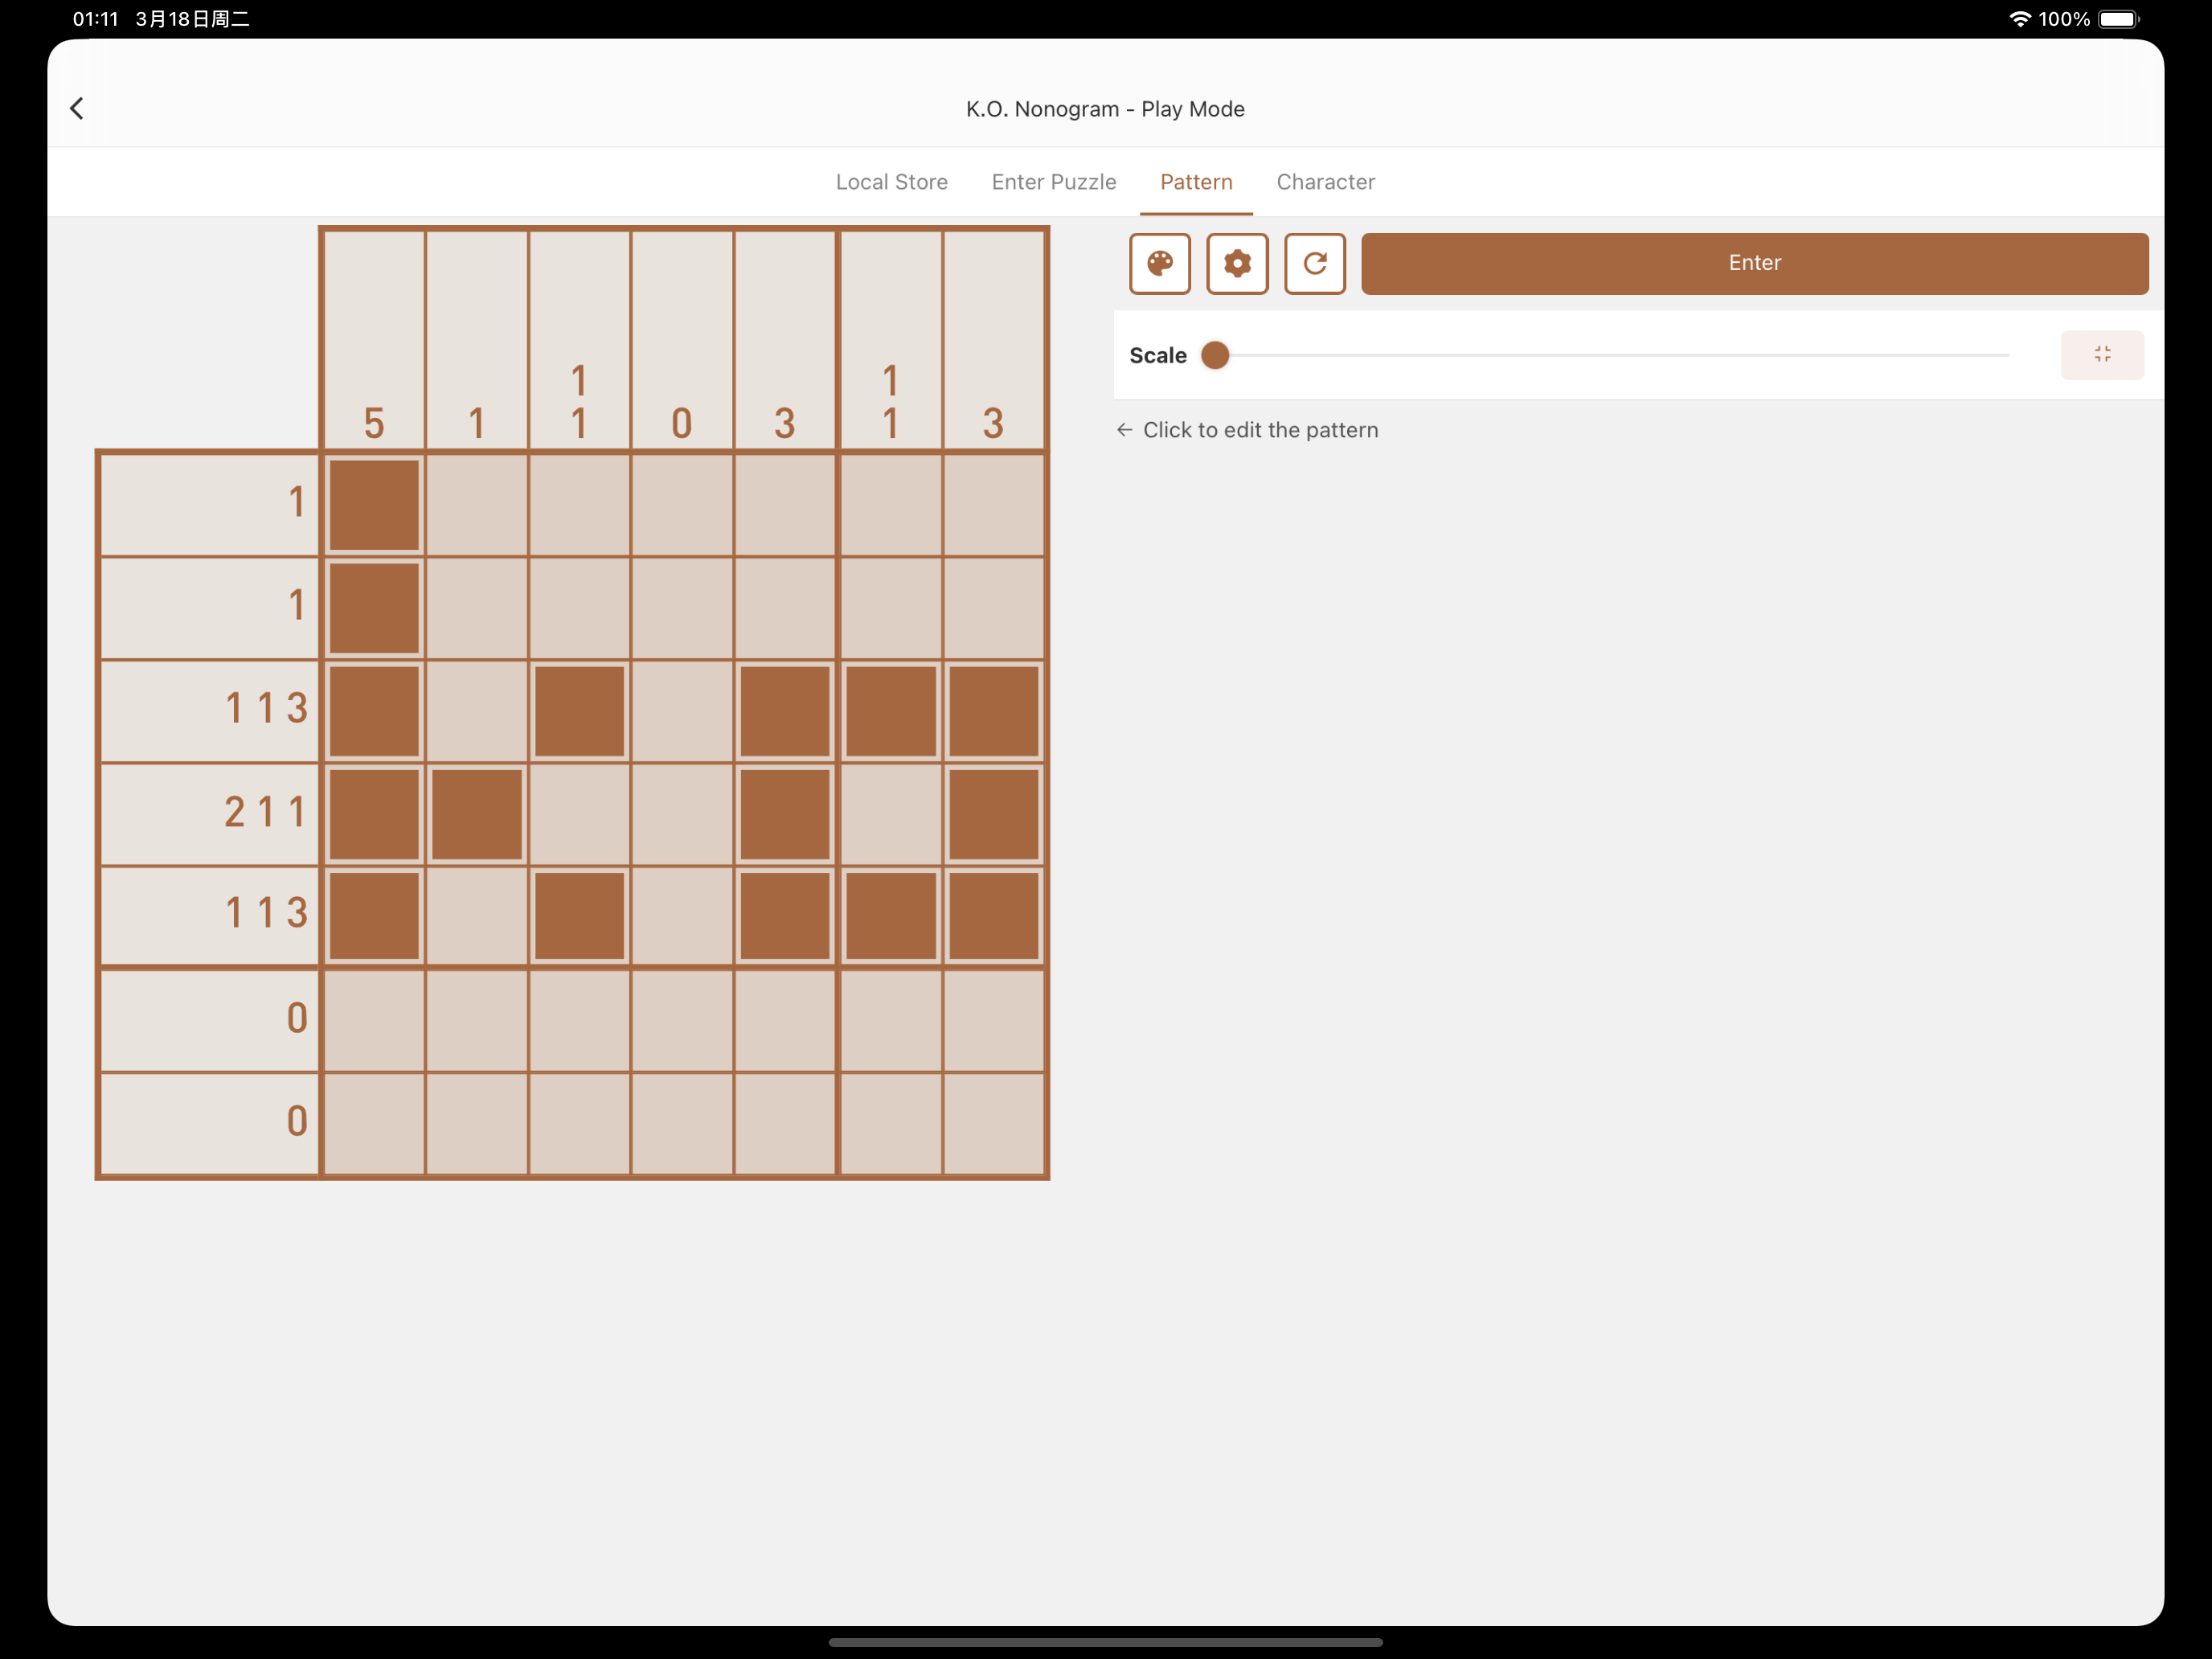This screenshot has width=2212, height=1659.
Task: Click the left arrow beside edit hint
Action: tap(1124, 430)
